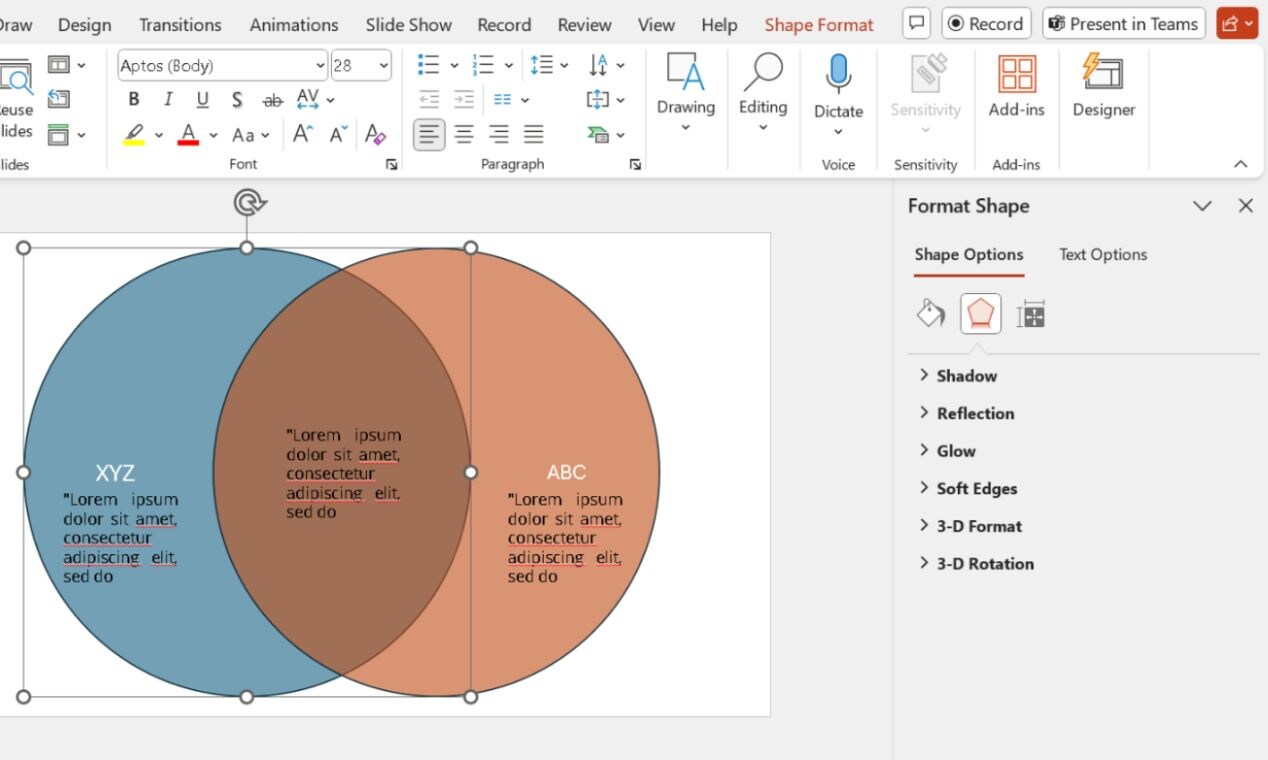Image resolution: width=1268 pixels, height=760 pixels.
Task: Open Paragraph dialog launcher
Action: [x=635, y=165]
